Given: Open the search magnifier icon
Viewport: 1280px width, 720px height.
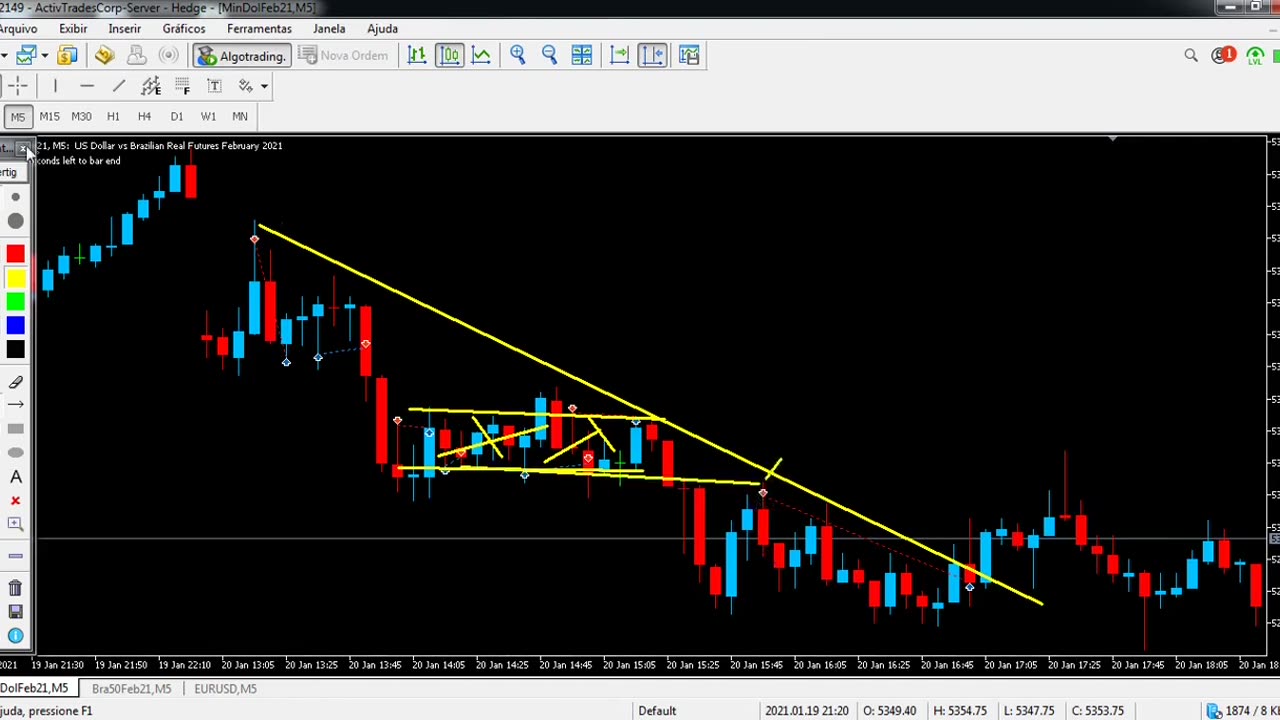Looking at the screenshot, I should [1191, 56].
